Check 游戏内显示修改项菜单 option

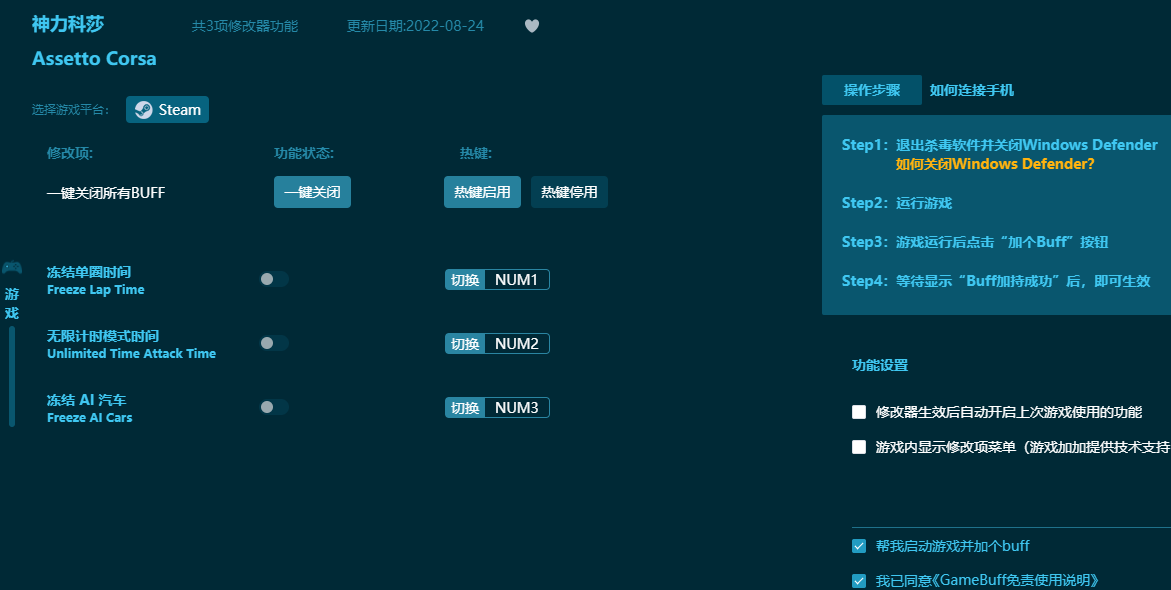(x=859, y=447)
